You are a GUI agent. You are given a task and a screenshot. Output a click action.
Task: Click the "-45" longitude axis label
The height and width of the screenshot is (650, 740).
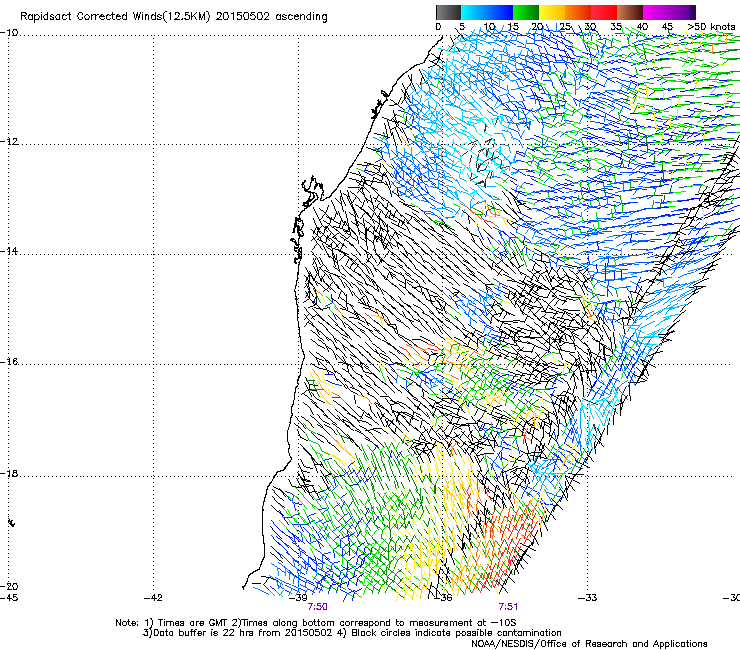click(x=9, y=598)
